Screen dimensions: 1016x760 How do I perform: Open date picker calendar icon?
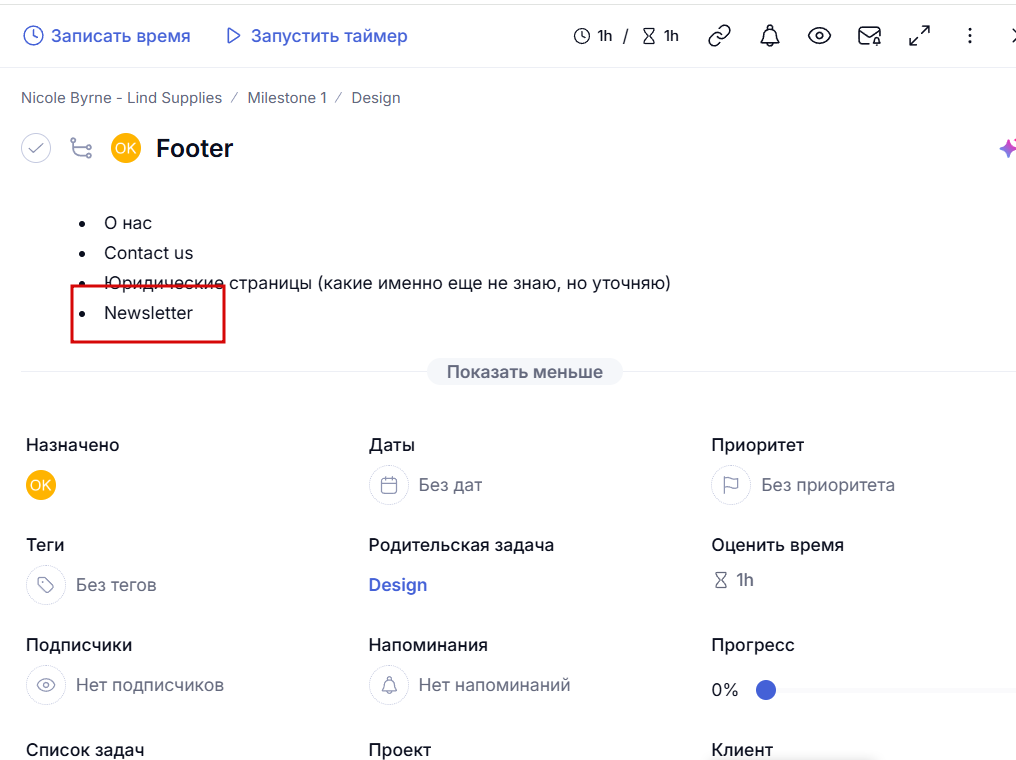(389, 485)
